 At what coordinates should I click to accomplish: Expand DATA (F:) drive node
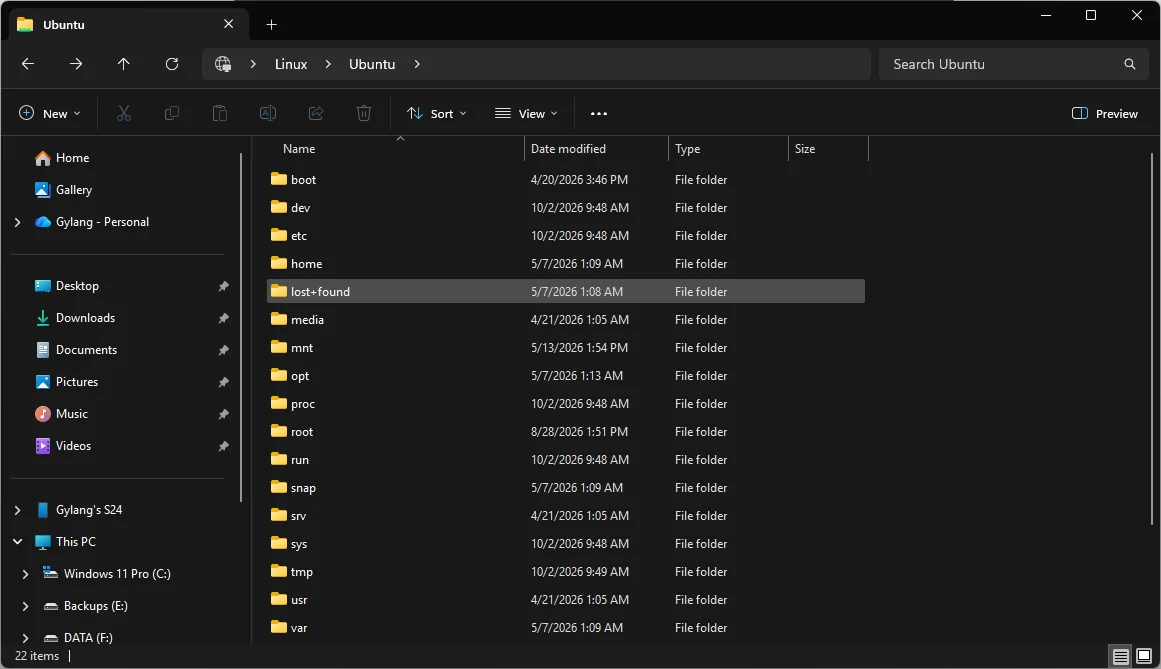pos(25,638)
